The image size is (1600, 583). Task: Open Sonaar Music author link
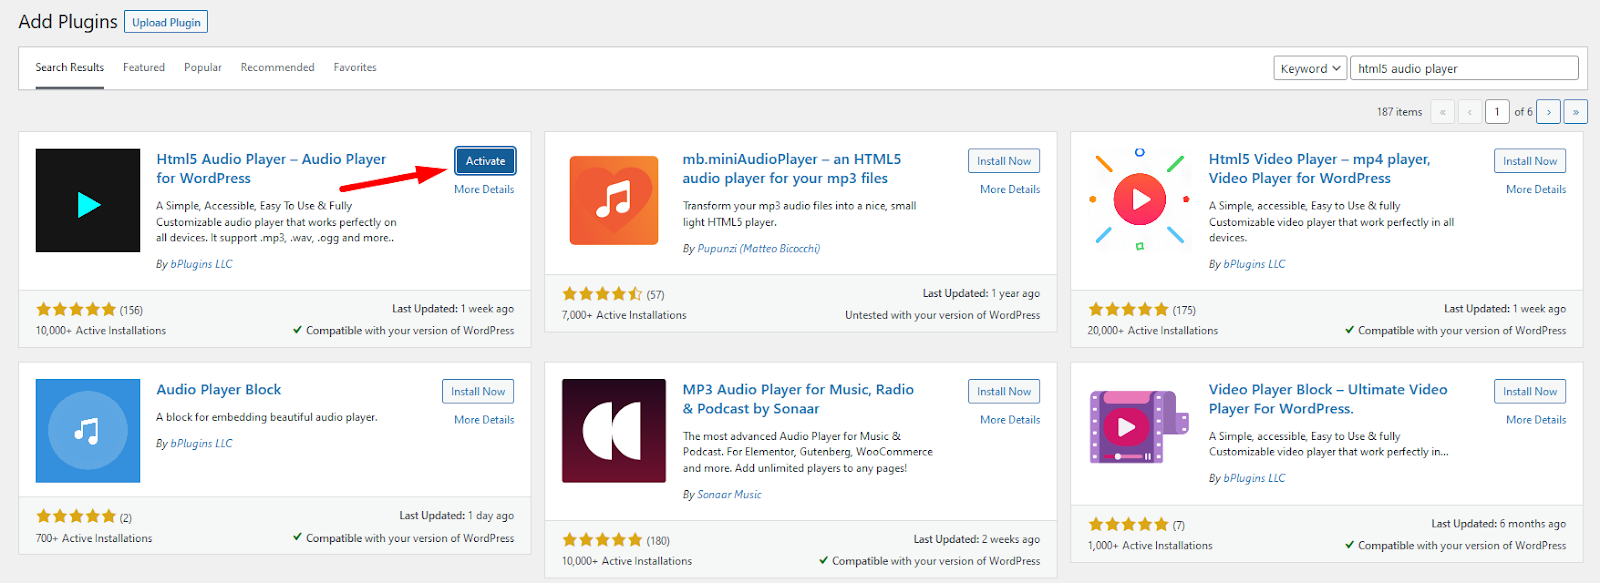(x=729, y=494)
